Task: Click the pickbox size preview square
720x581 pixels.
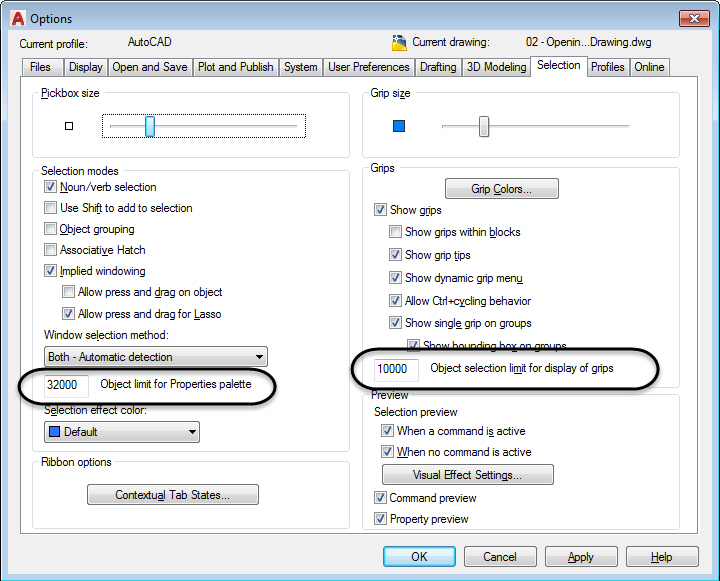Action: 69,126
